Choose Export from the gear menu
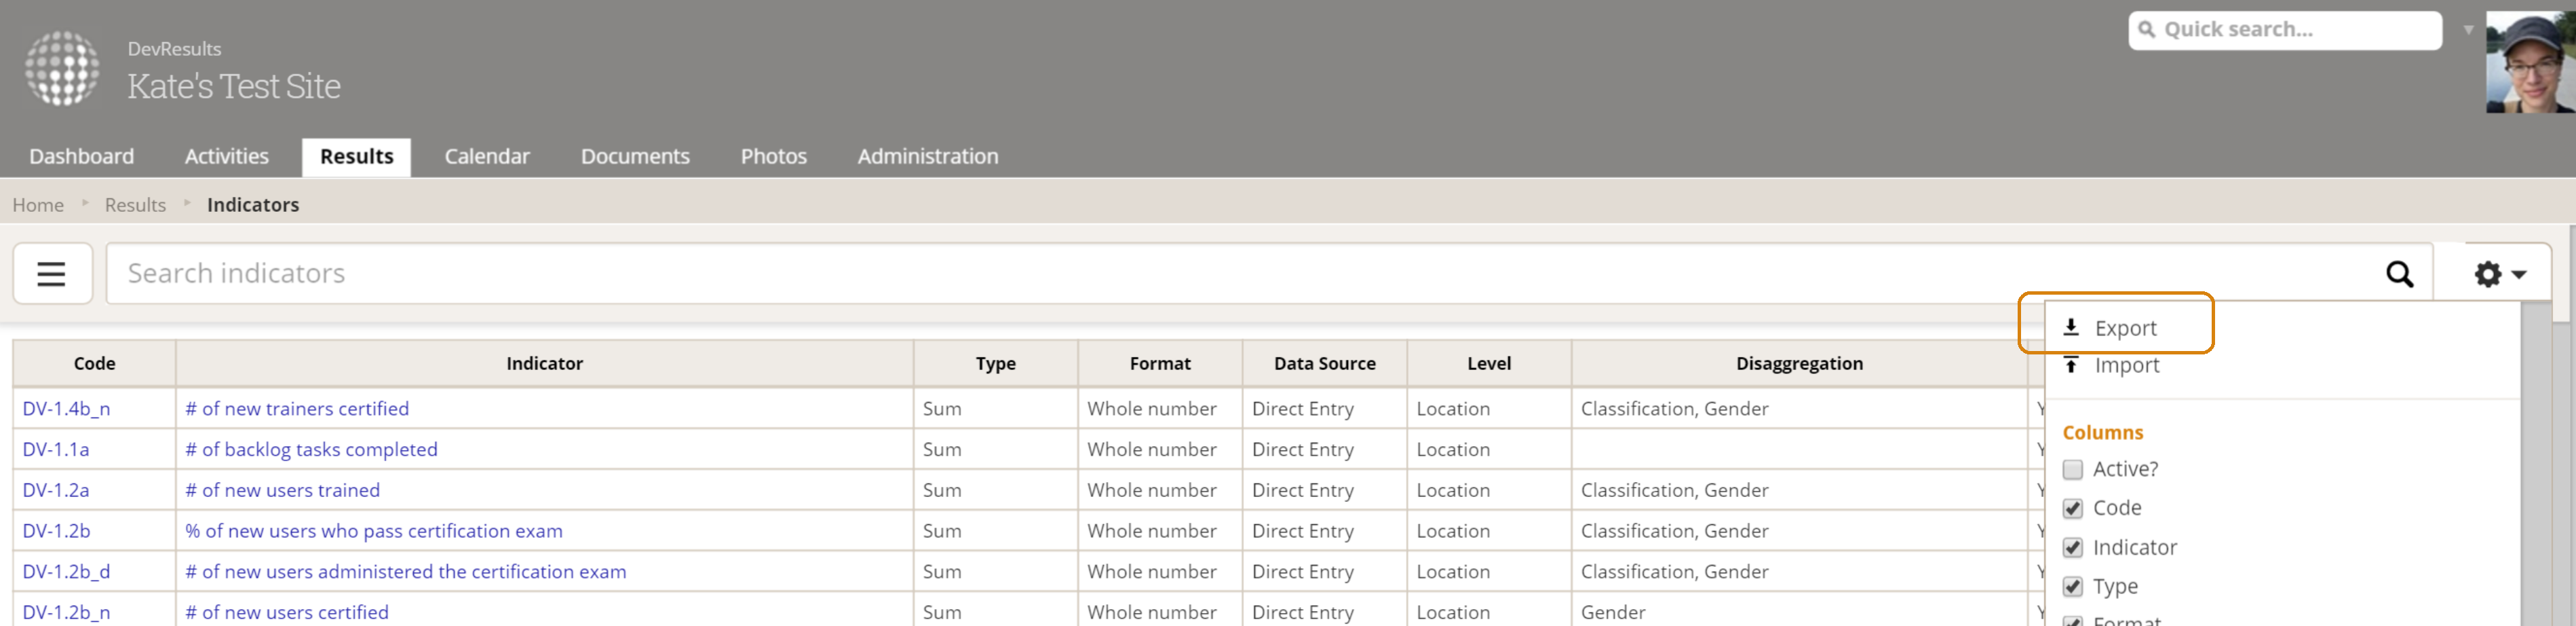Viewport: 2576px width, 626px height. coord(2125,328)
